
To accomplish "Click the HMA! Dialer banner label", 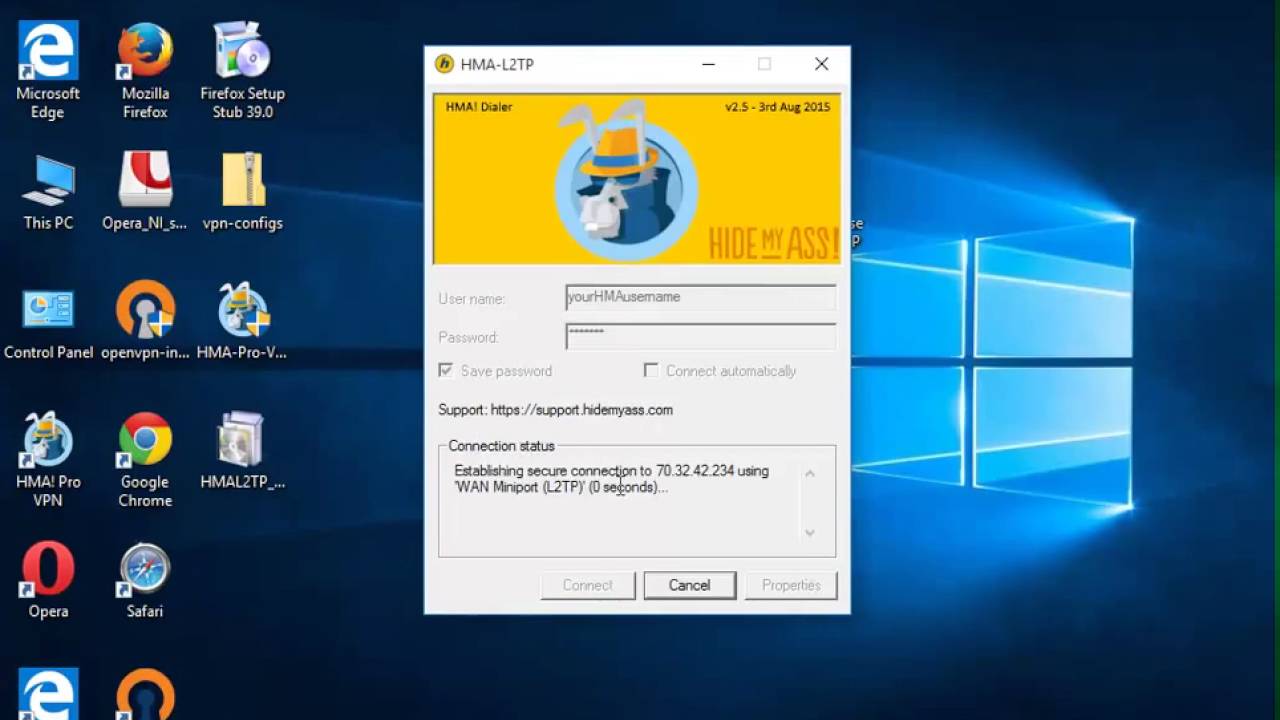I will (x=478, y=107).
